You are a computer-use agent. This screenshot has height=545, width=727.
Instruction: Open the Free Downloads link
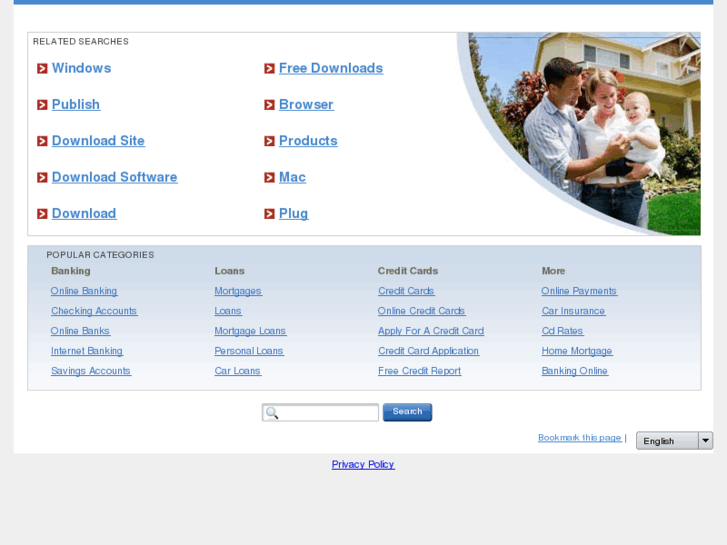331,68
